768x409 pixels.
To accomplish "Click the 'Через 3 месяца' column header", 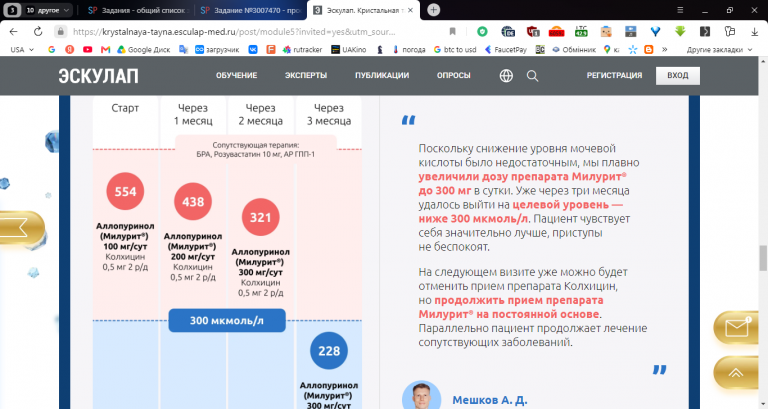I will pos(329,114).
